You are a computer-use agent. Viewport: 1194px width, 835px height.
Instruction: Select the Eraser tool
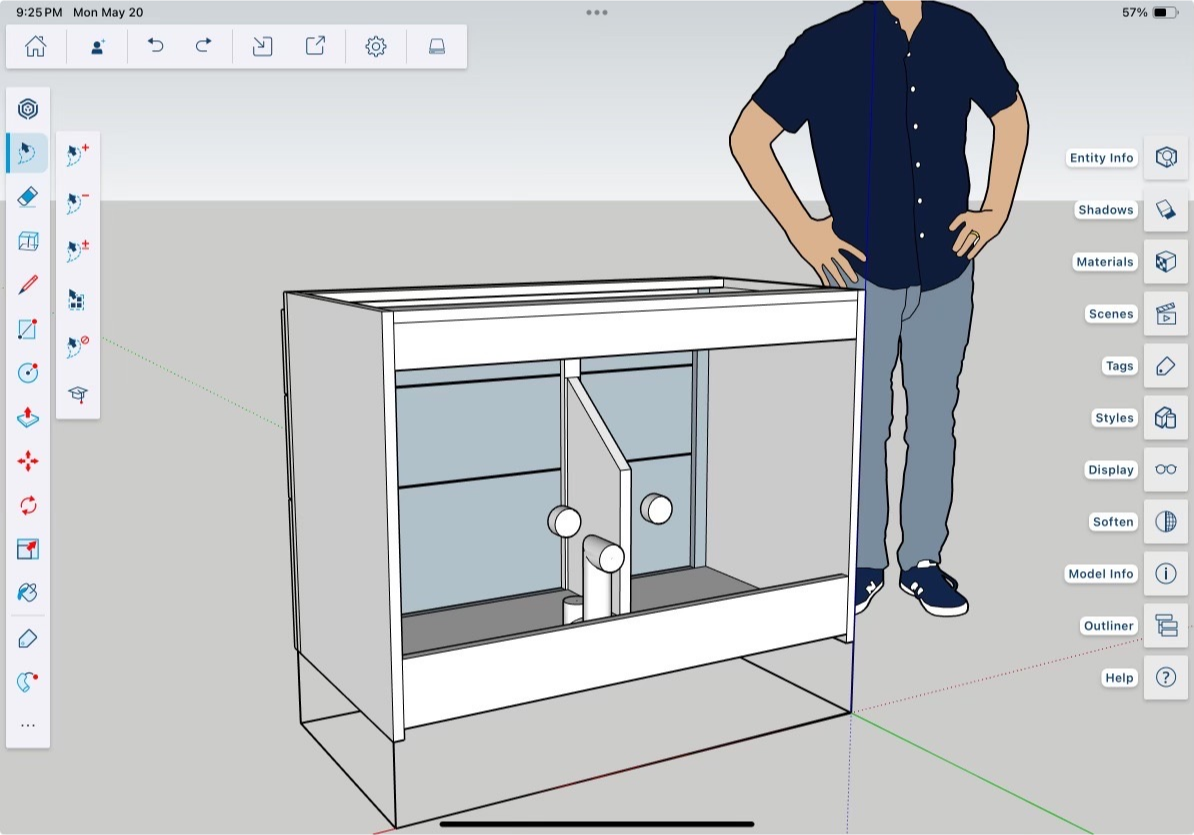pos(28,196)
